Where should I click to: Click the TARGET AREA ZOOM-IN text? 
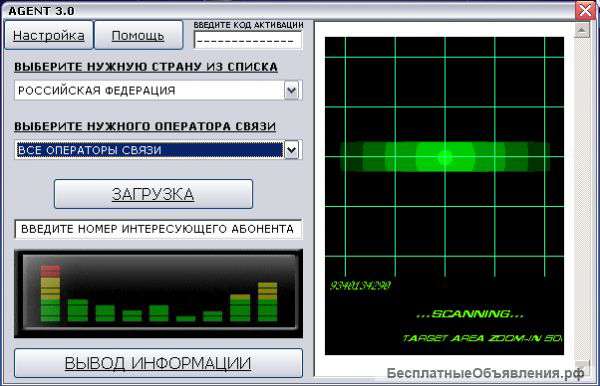tap(482, 338)
